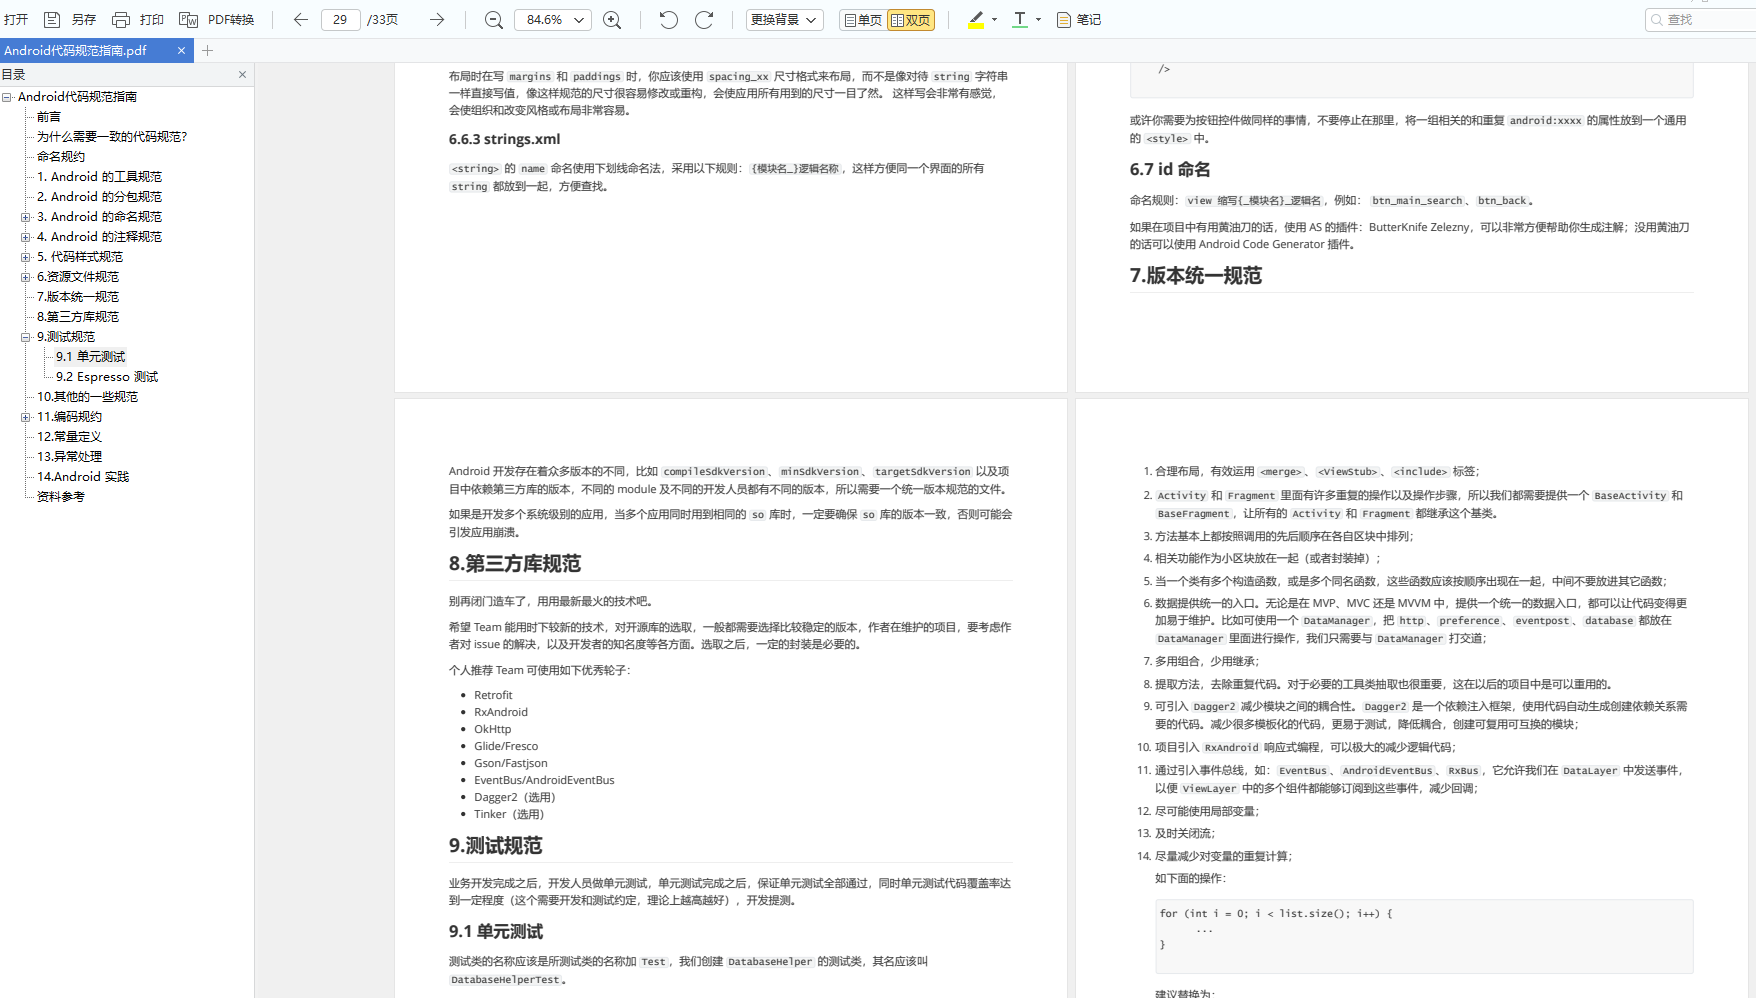Click the 6.6.3 strings.xml heading

(504, 139)
